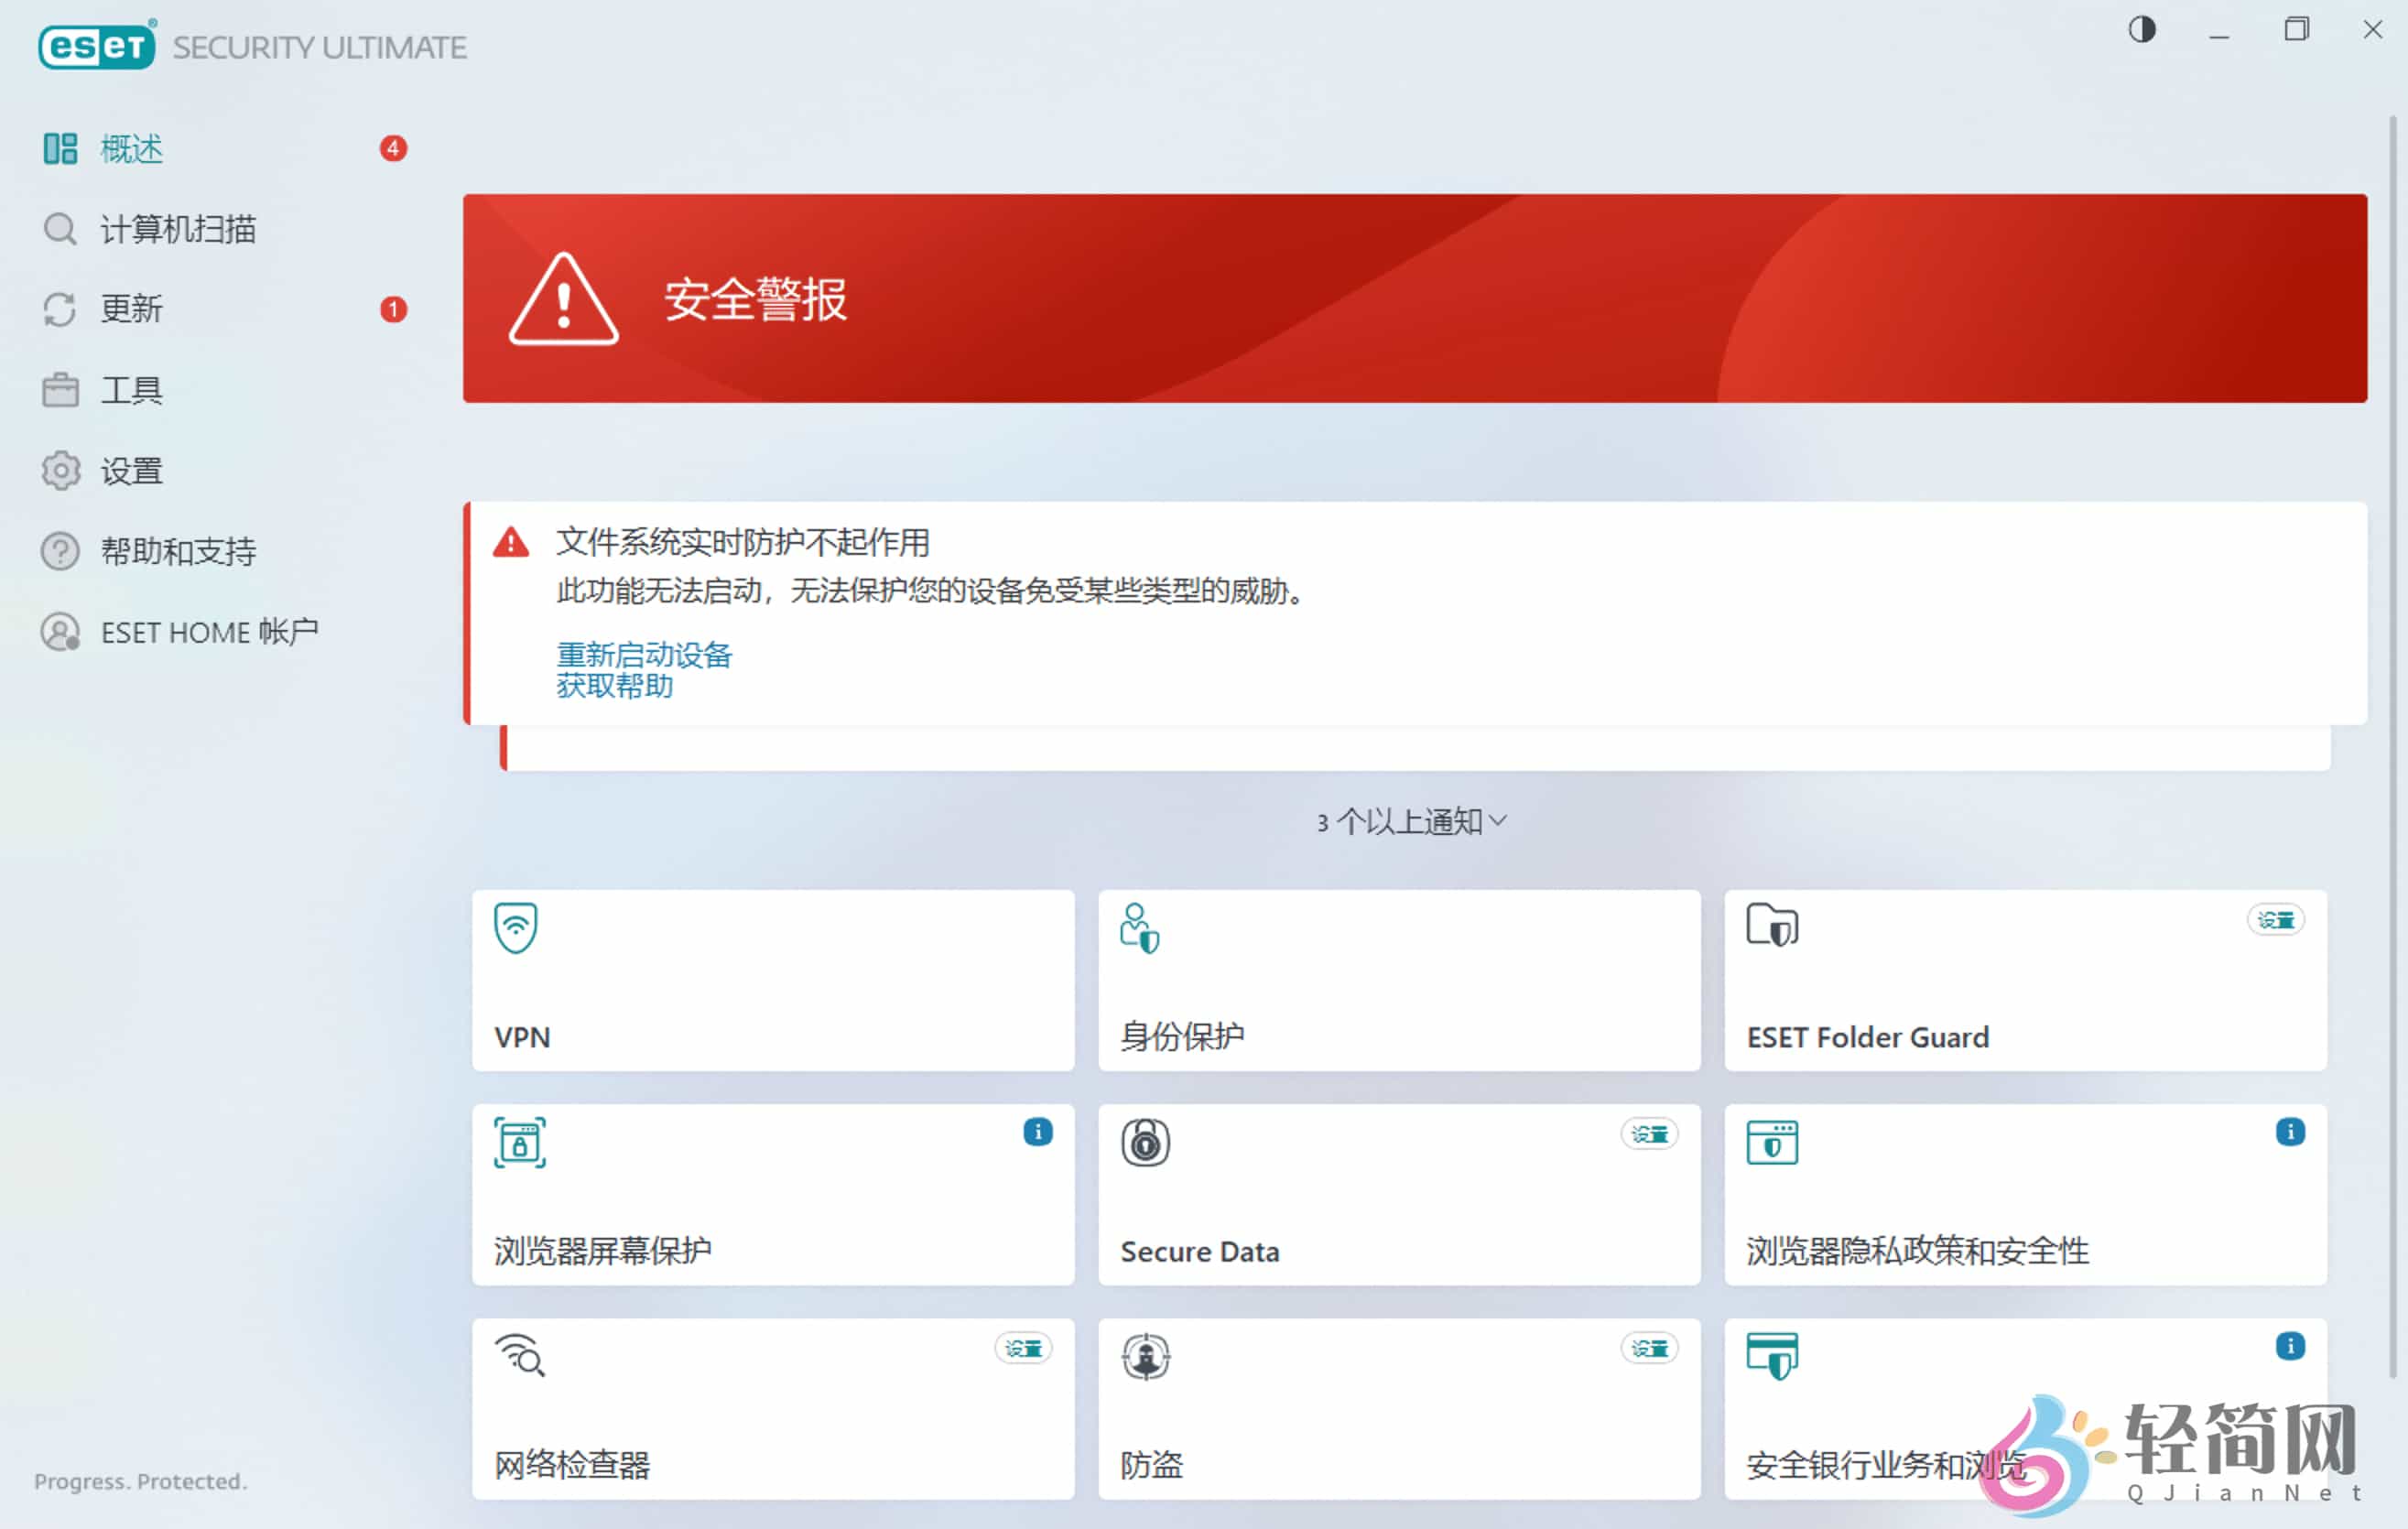
Task: Click the magnifier icon for 计算机扫描
Action: 60,229
